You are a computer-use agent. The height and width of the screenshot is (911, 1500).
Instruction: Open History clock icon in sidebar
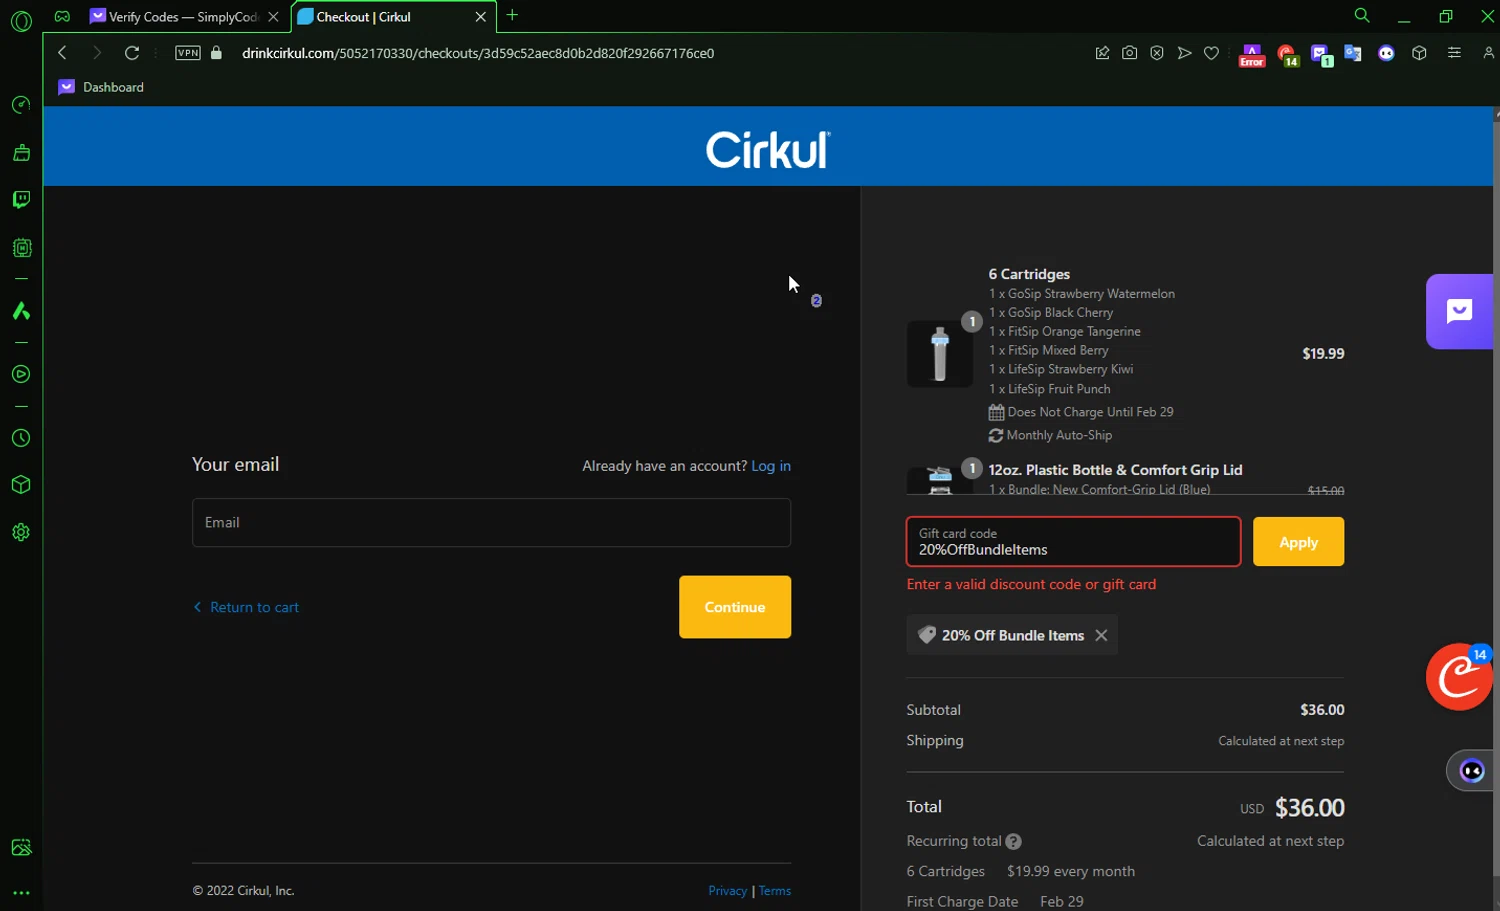click(x=21, y=438)
